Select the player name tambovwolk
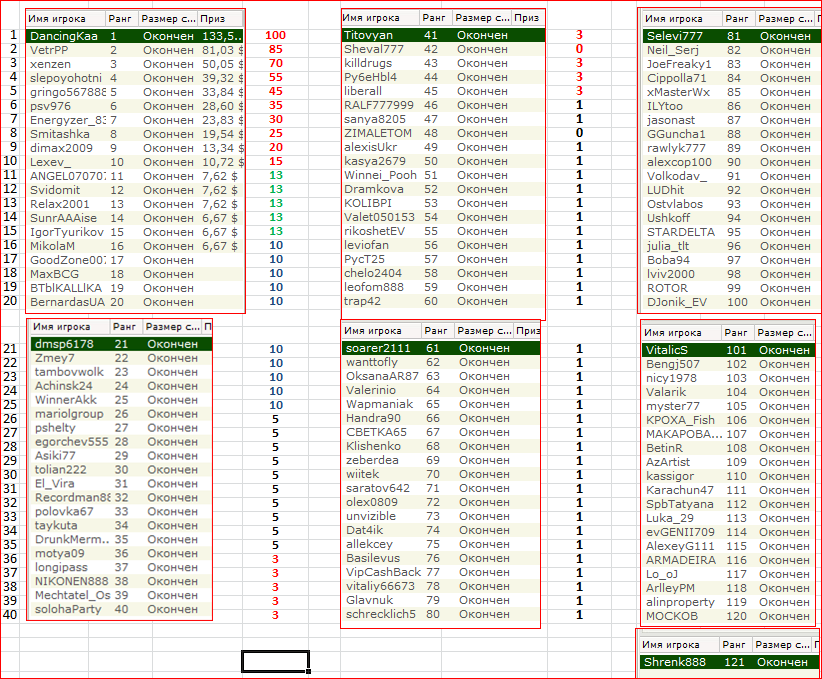Image resolution: width=822 pixels, height=679 pixels. (x=69, y=372)
